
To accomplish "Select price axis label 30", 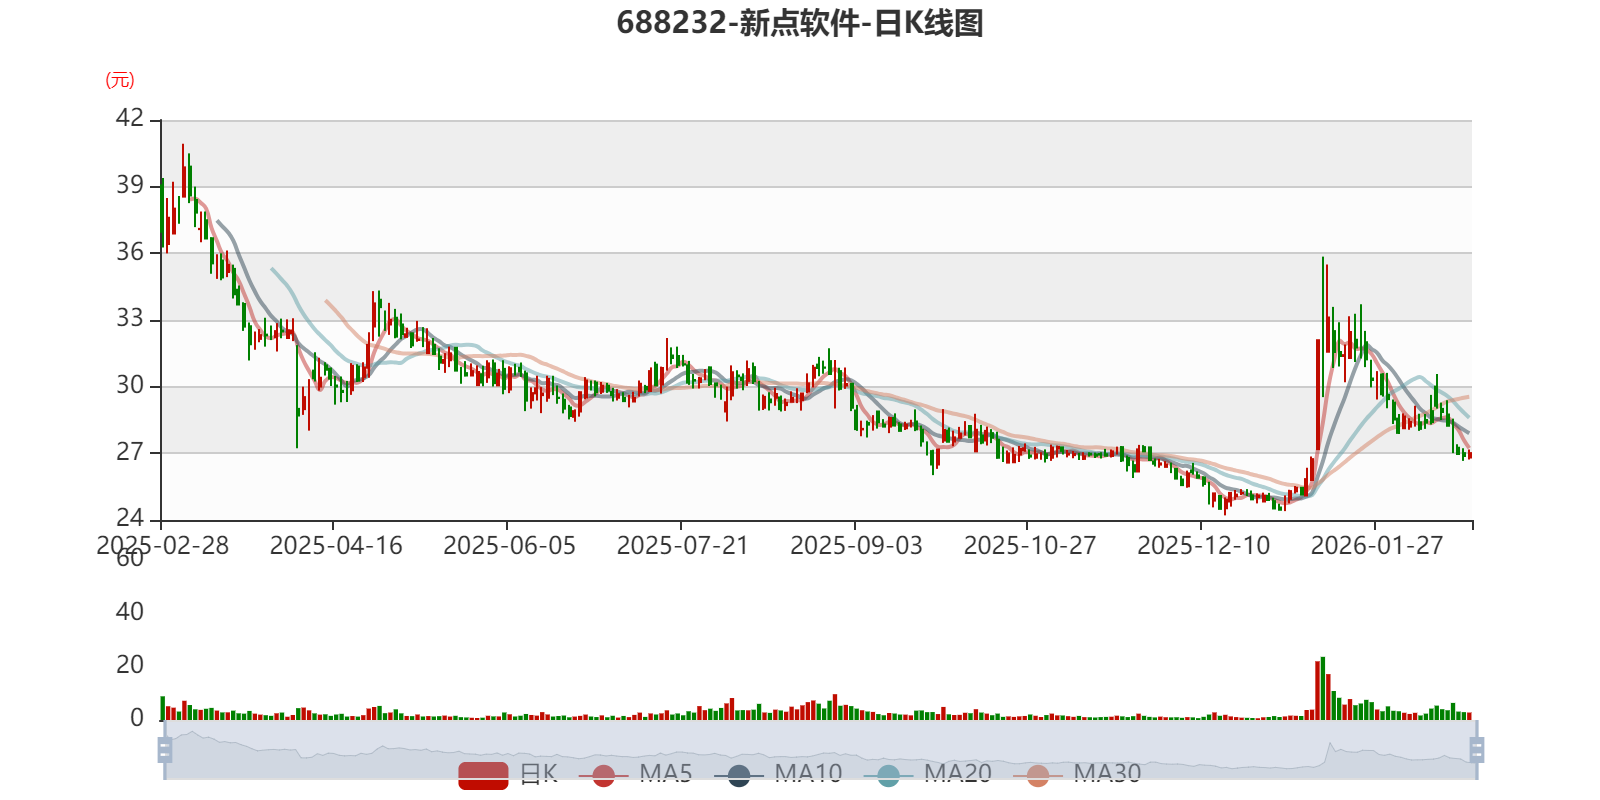I will [x=130, y=385].
